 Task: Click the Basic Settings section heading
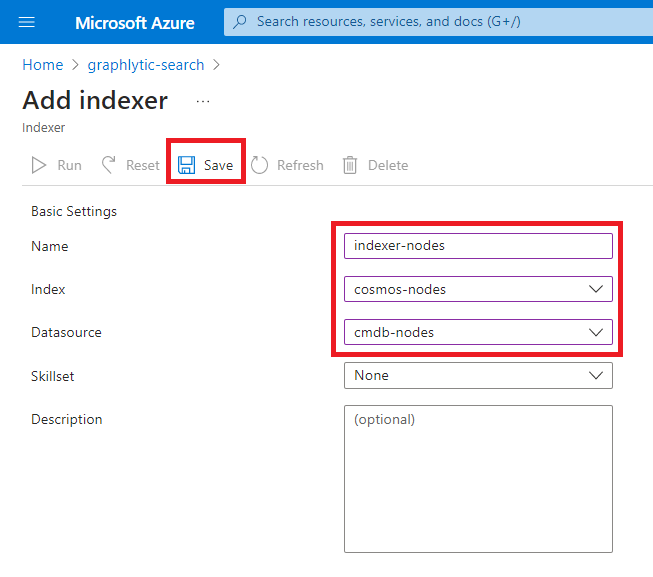click(74, 211)
